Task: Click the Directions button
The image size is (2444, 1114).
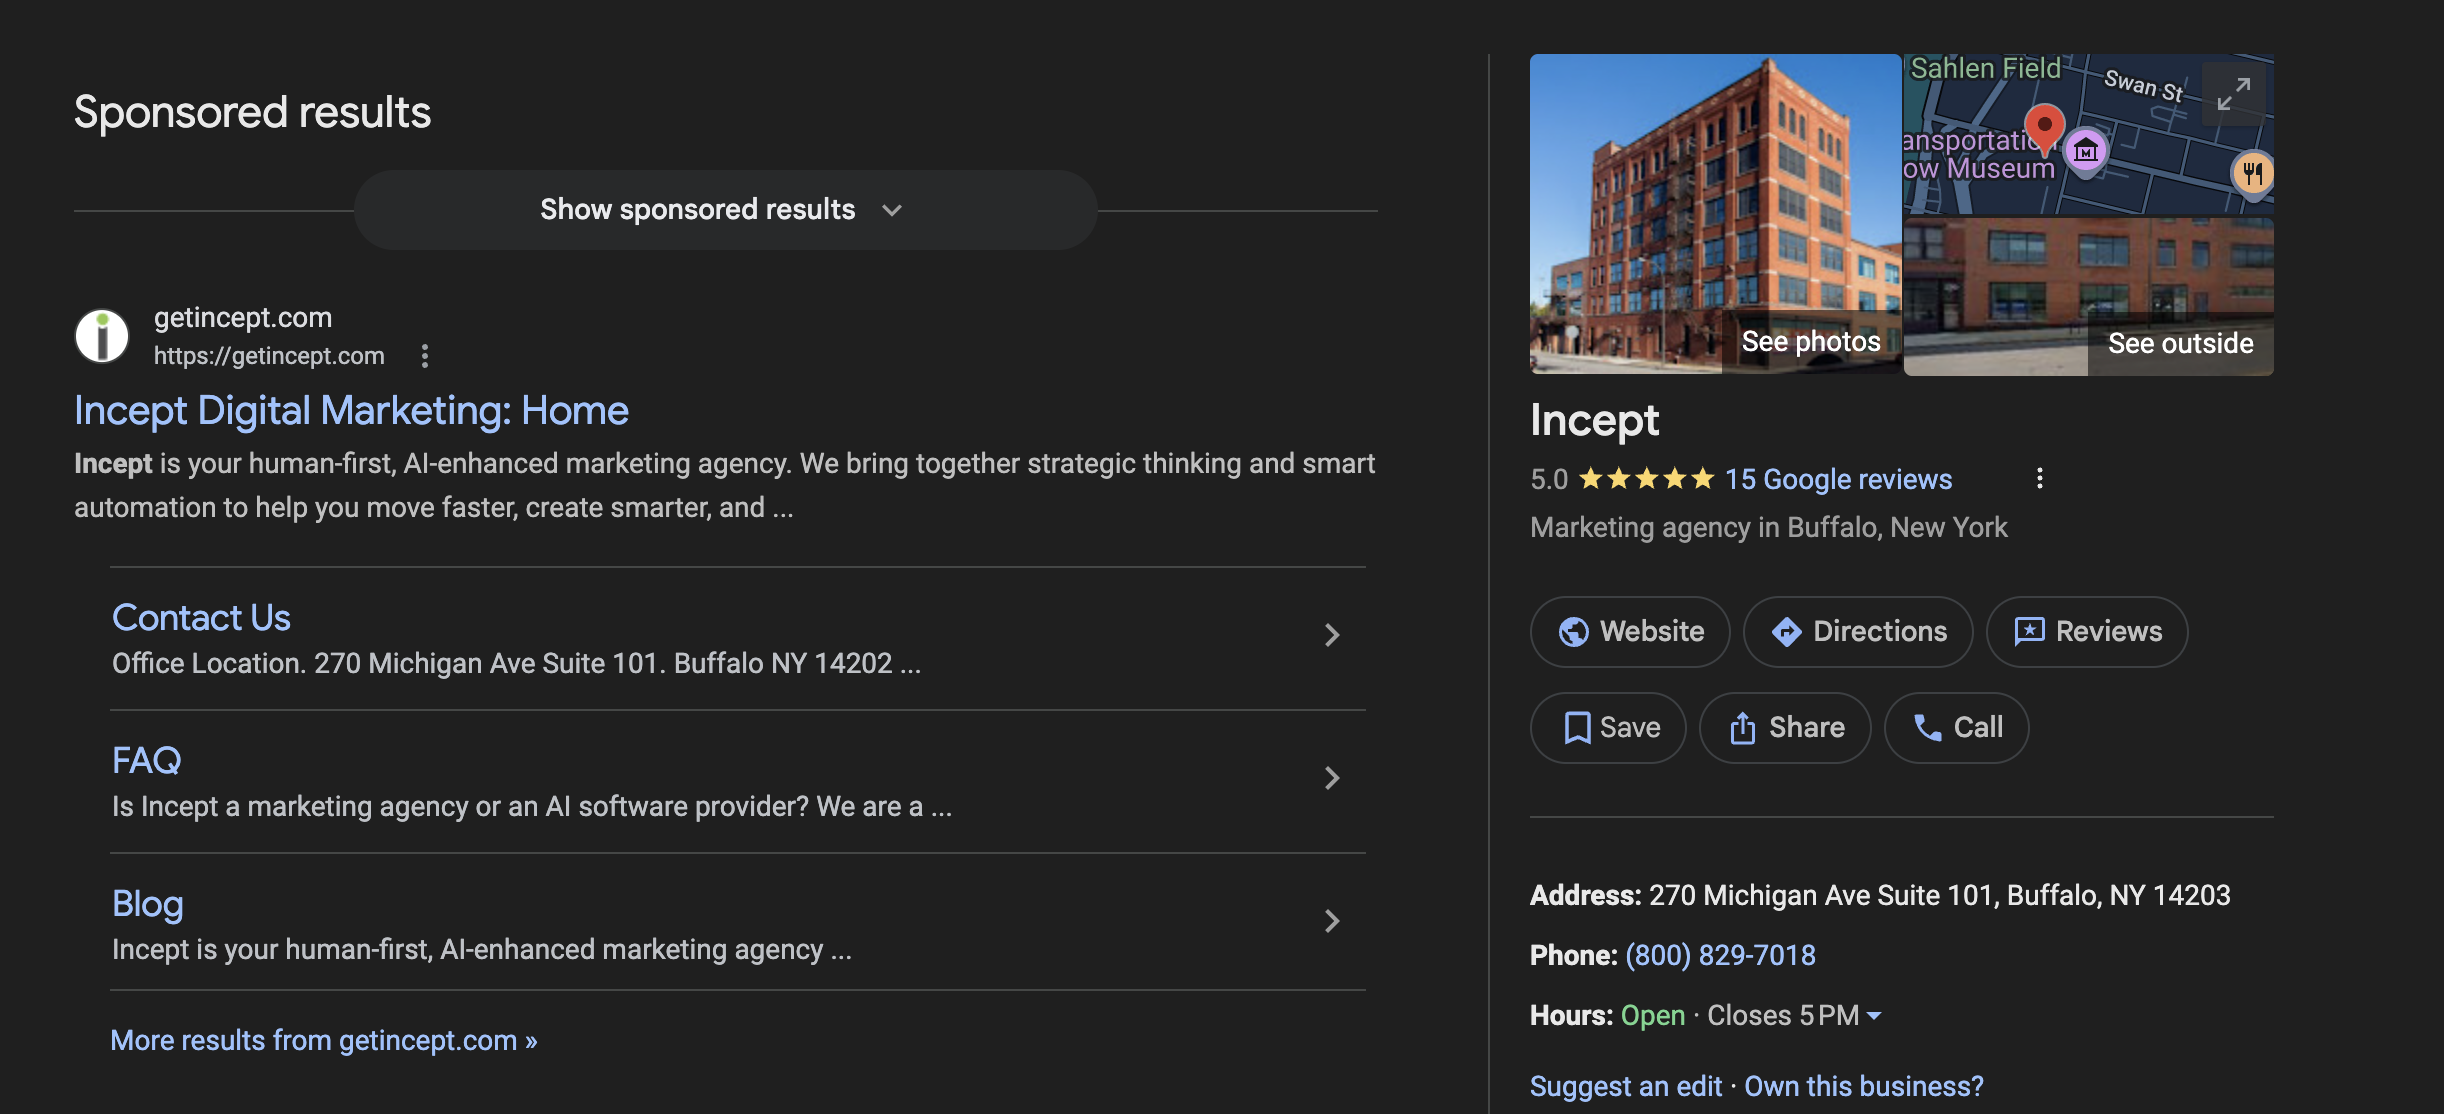Action: click(x=1858, y=632)
